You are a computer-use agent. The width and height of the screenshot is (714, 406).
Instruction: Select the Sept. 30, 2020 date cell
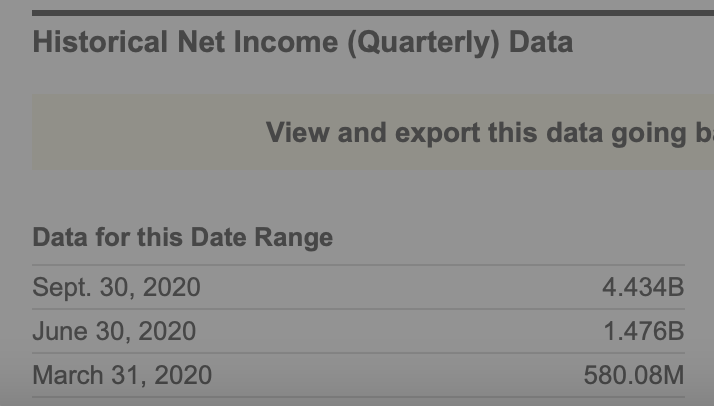(116, 288)
